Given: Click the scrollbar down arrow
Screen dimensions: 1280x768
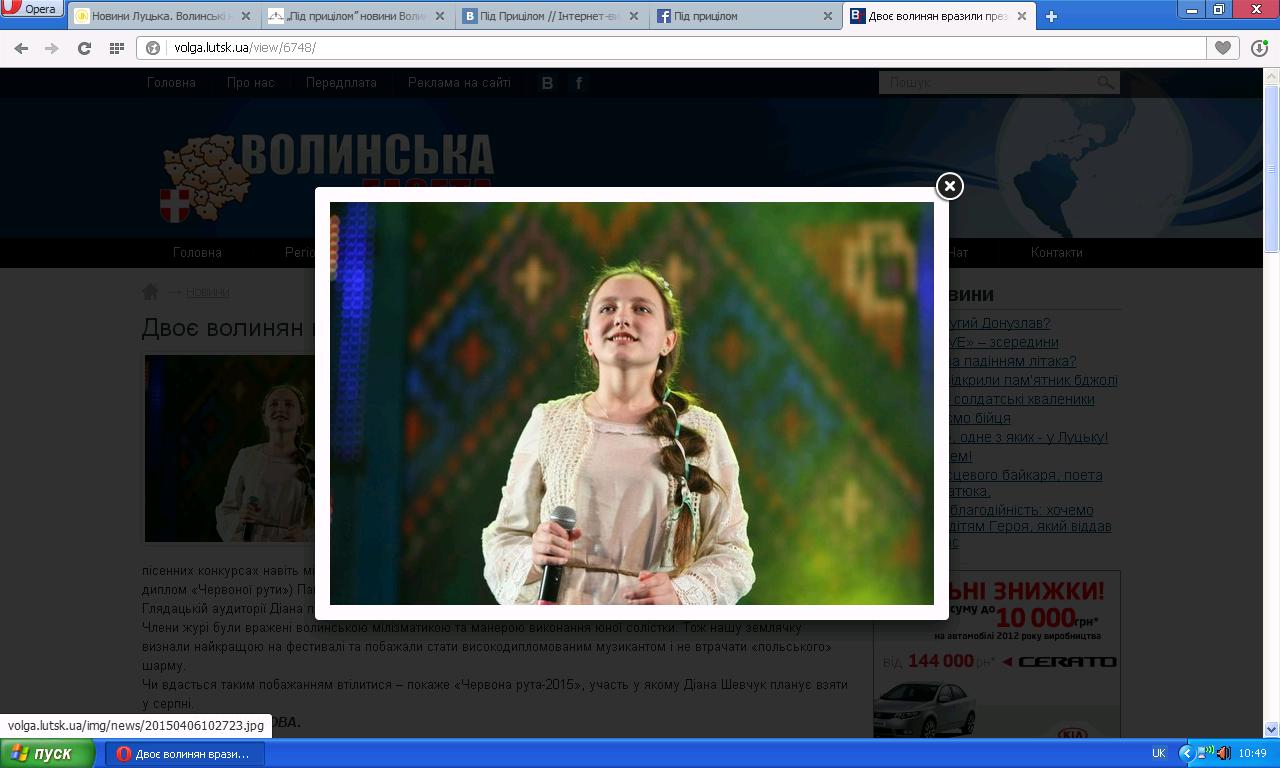Looking at the screenshot, I should (1272, 730).
